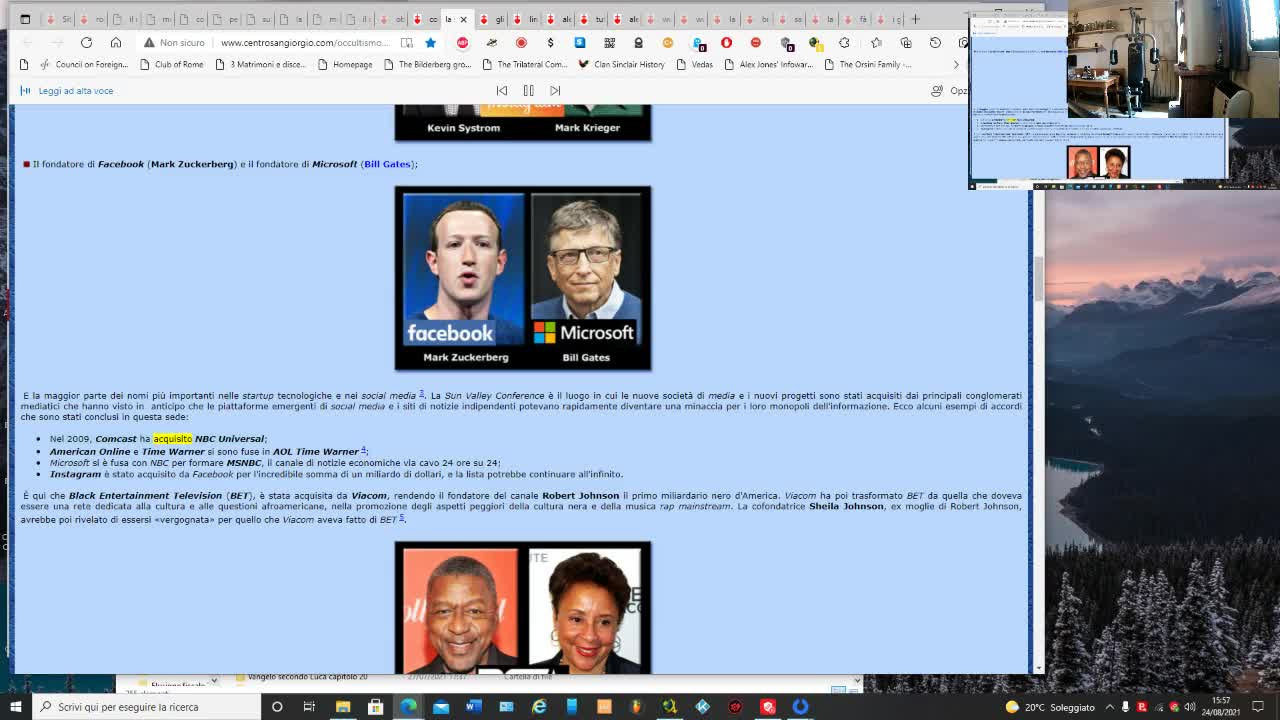Click the dollar sign extension icon
The image size is (1280, 720).
click(550, 43)
